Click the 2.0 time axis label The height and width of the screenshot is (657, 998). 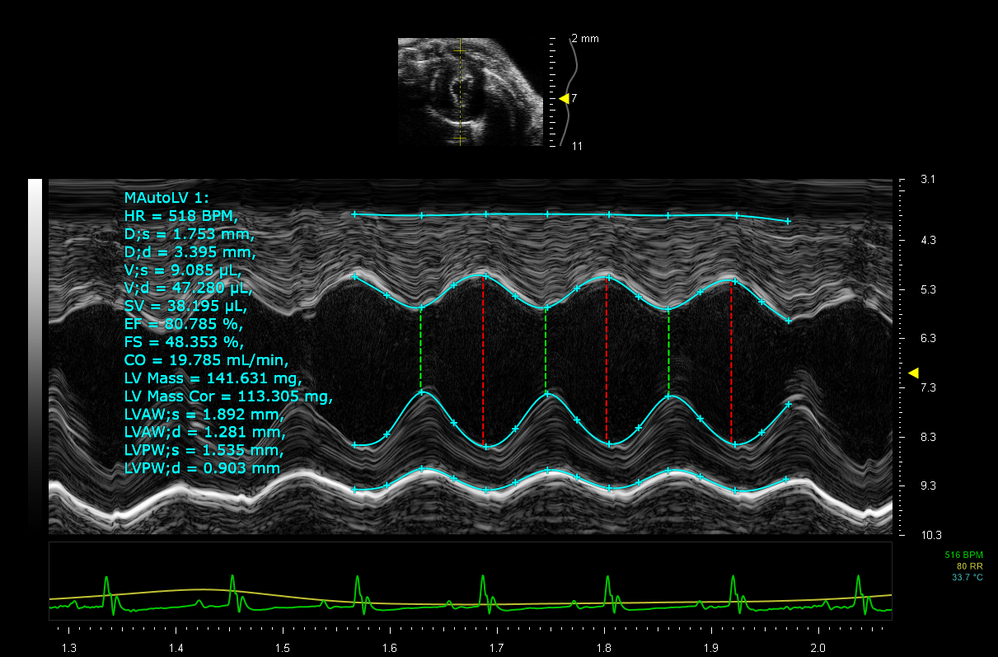coord(818,649)
